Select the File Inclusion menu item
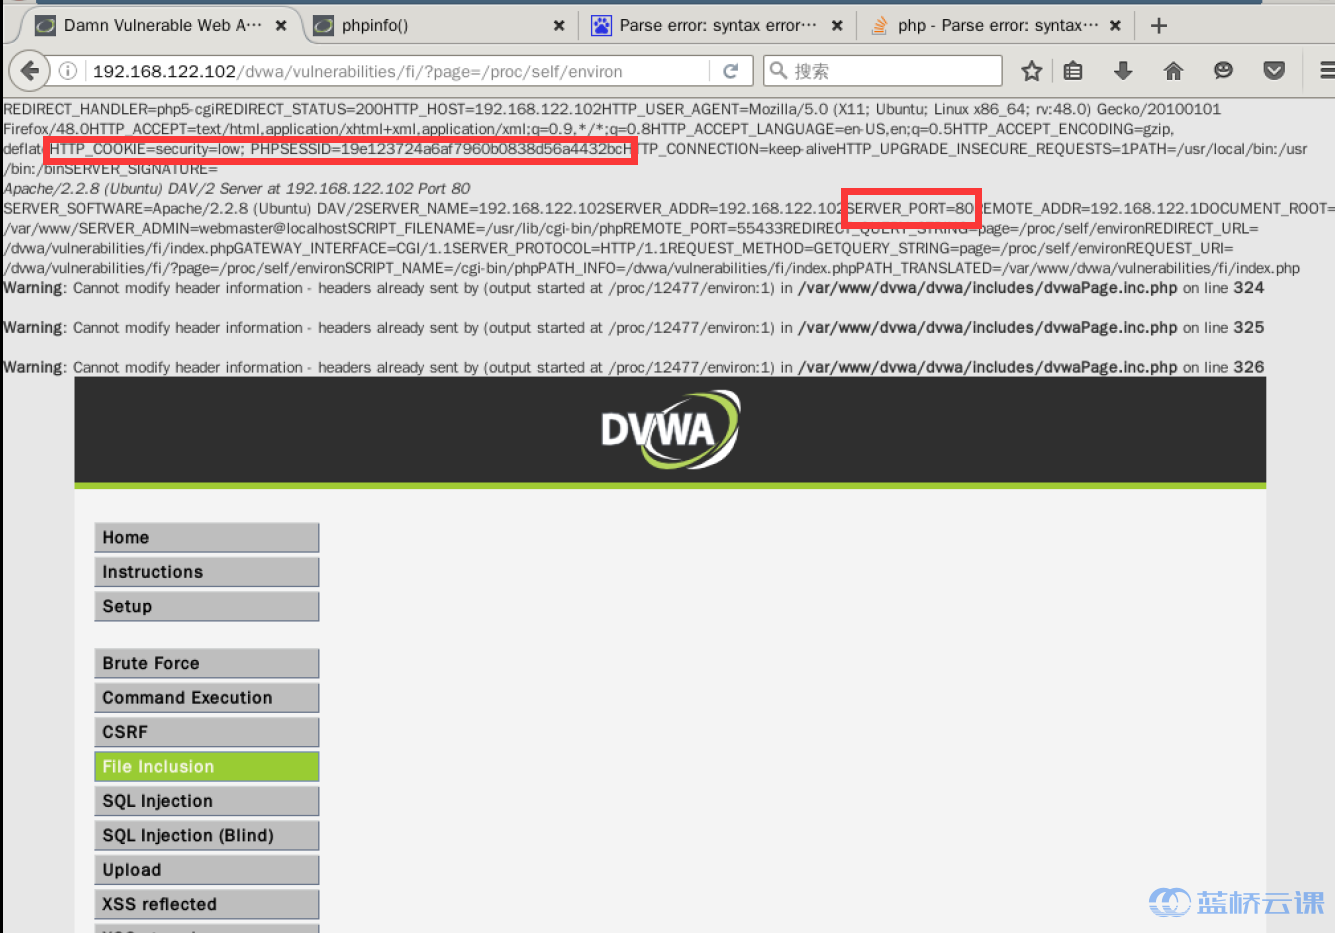This screenshot has height=933, width=1335. 207,767
